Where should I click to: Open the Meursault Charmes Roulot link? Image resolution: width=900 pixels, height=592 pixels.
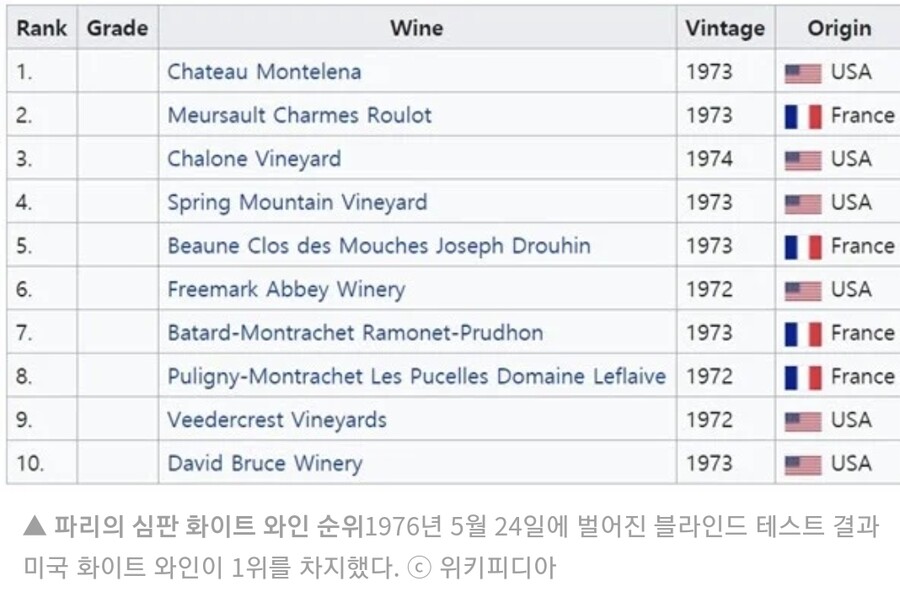[299, 115]
